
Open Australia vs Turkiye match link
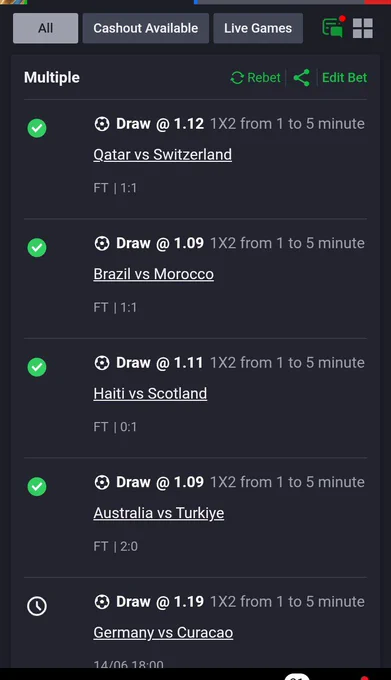click(x=159, y=513)
